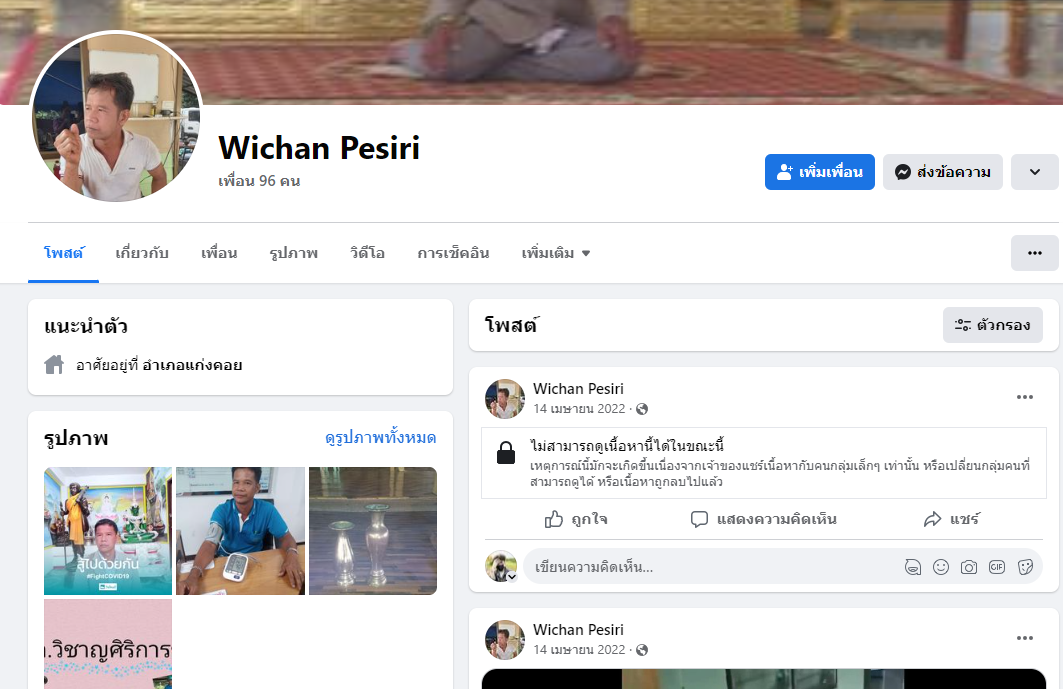Click the globe privacy icon on second post
Image resolution: width=1063 pixels, height=689 pixels.
(642, 650)
